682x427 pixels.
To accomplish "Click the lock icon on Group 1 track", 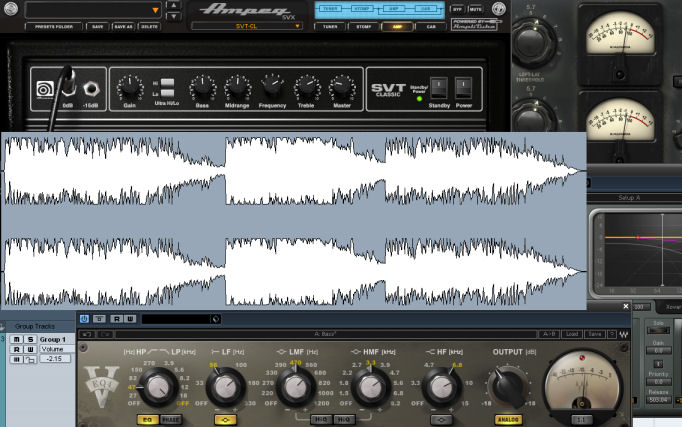I will (x=30, y=359).
